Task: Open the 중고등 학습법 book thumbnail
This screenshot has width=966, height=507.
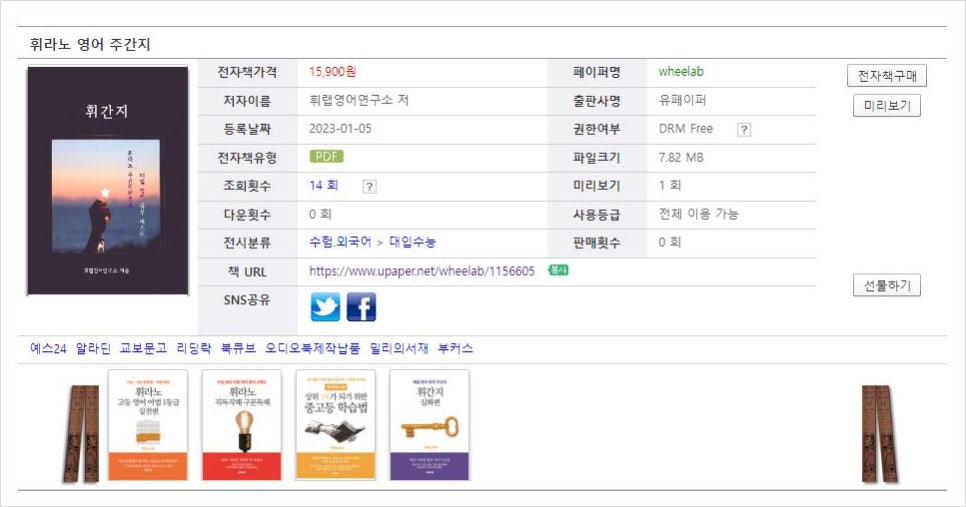Action: pyautogui.click(x=335, y=425)
